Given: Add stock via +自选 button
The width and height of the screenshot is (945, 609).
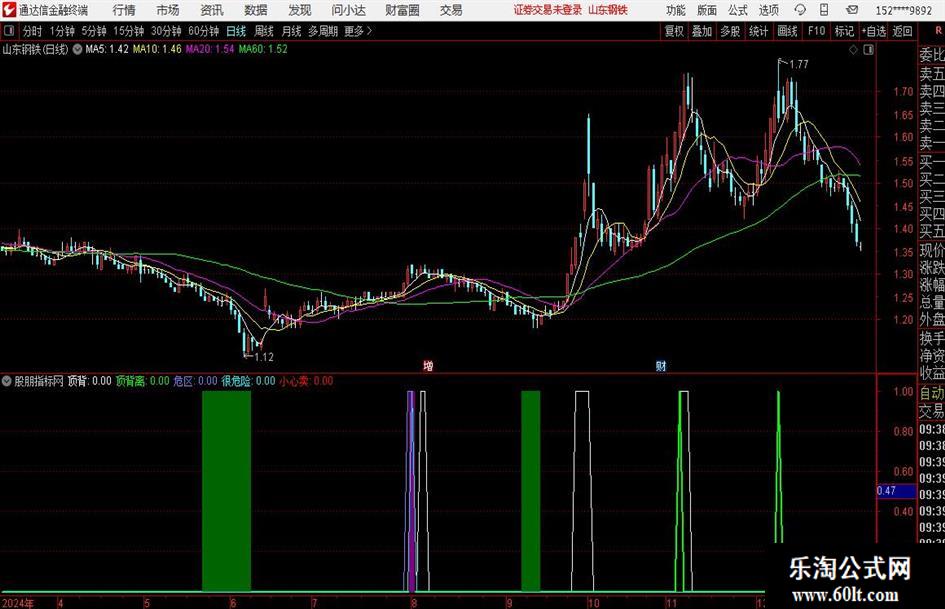Looking at the screenshot, I should [x=874, y=31].
